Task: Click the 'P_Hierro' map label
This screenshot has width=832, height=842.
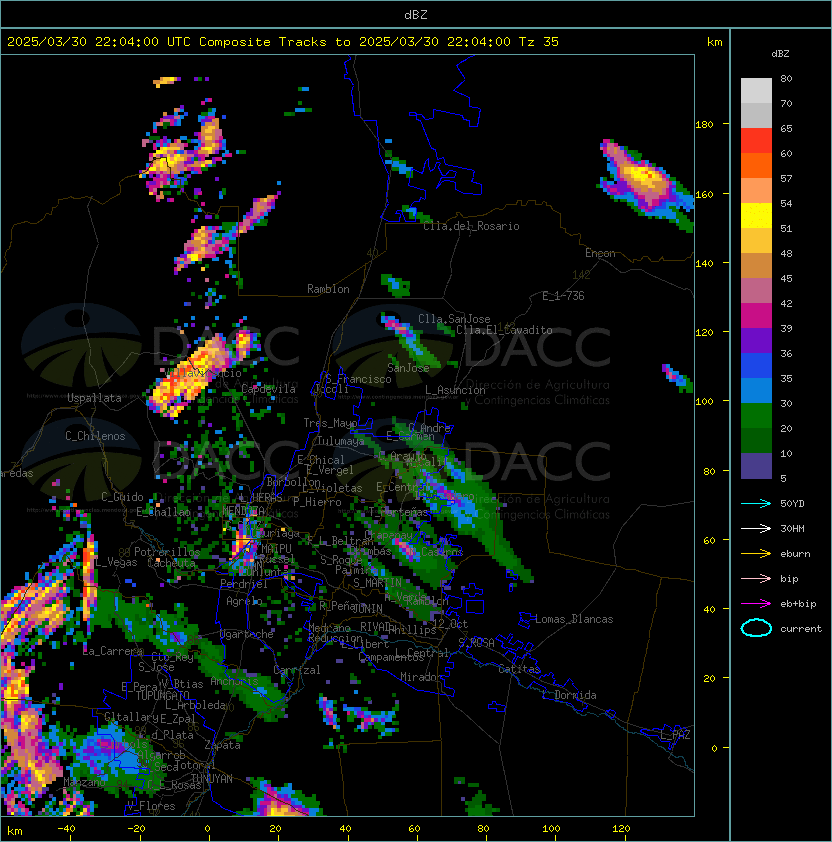Action: point(317,502)
